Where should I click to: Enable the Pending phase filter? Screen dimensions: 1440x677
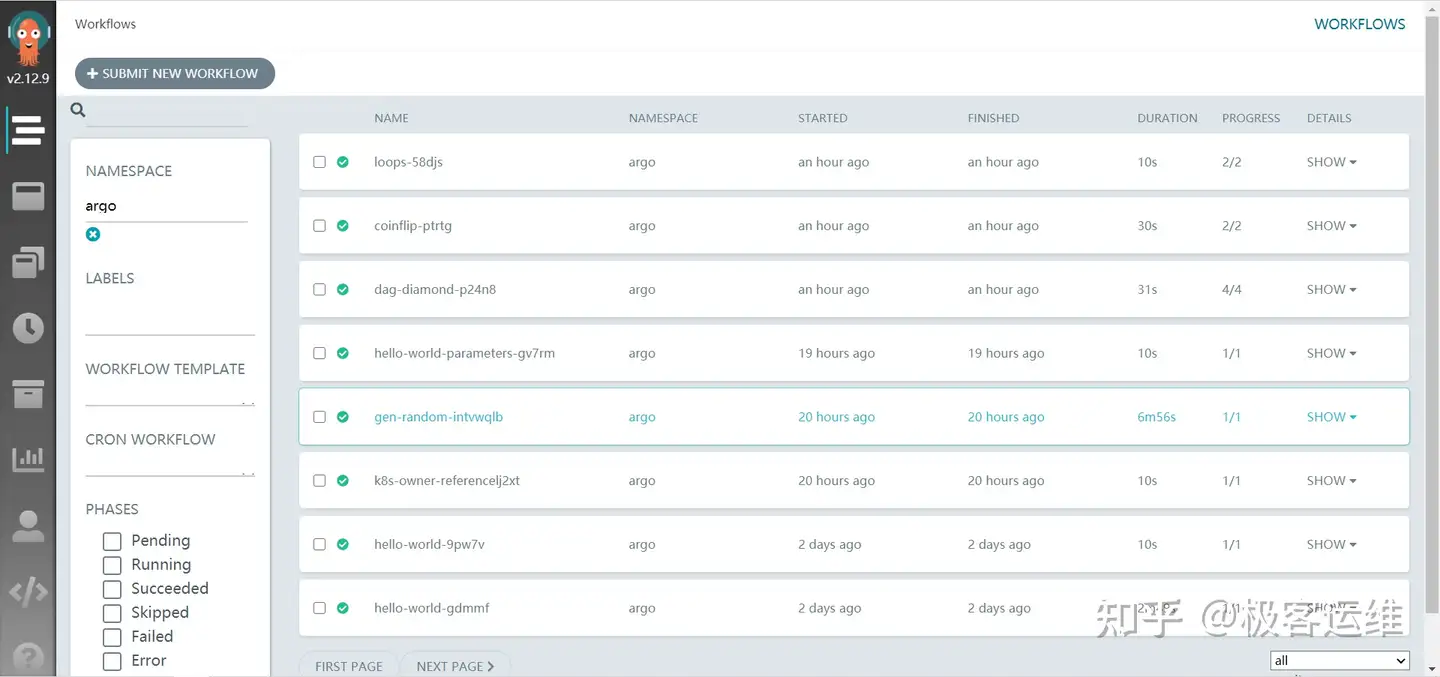pyautogui.click(x=112, y=541)
